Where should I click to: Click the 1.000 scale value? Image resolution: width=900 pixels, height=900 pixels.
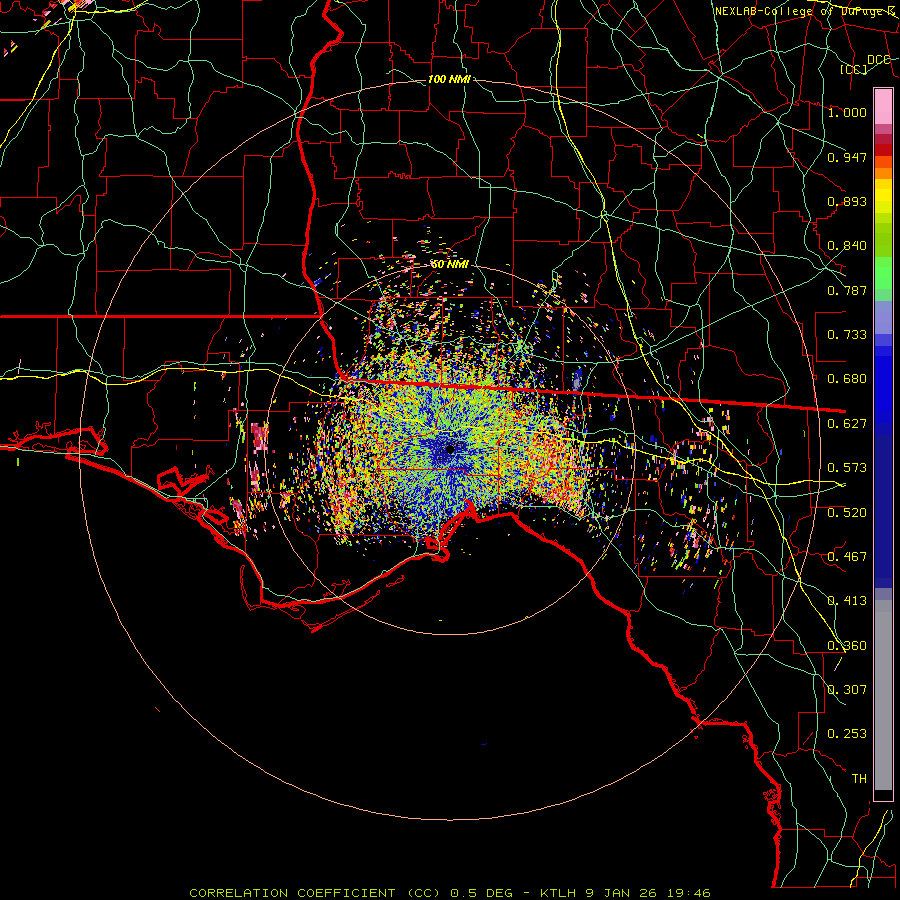tap(847, 112)
